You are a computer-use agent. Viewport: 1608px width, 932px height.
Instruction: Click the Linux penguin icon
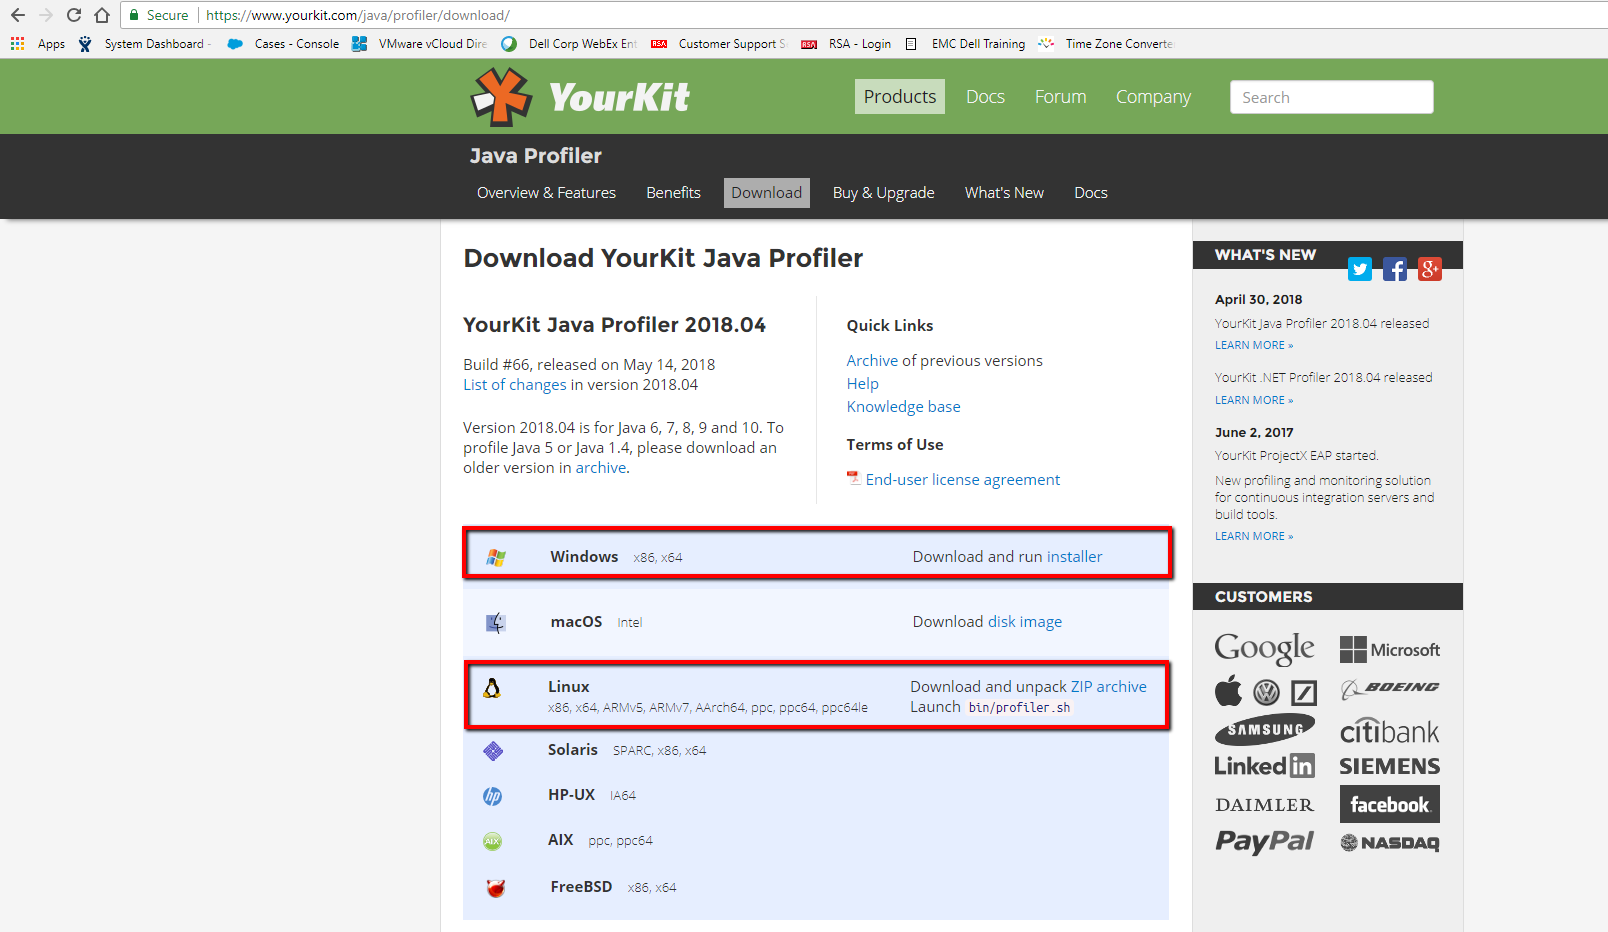(x=493, y=689)
